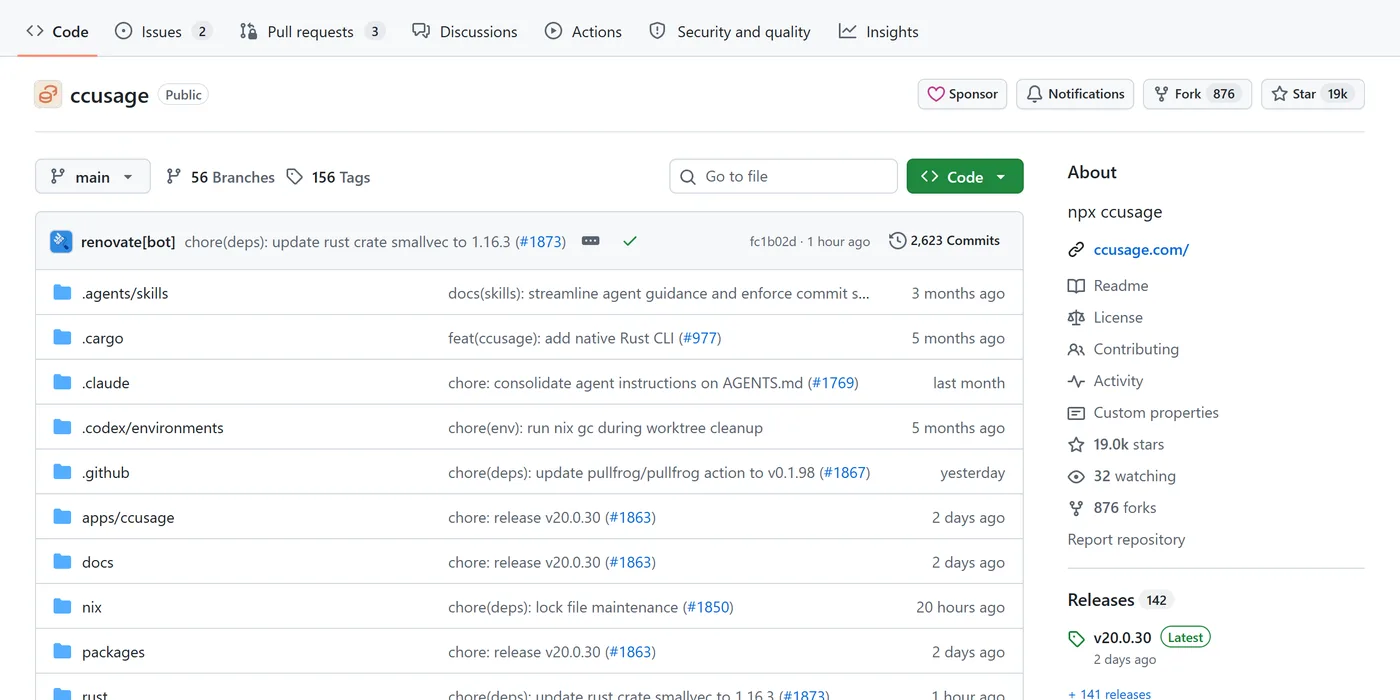The width and height of the screenshot is (1400, 700).
Task: Open the License link
Action: pyautogui.click(x=1105, y=318)
